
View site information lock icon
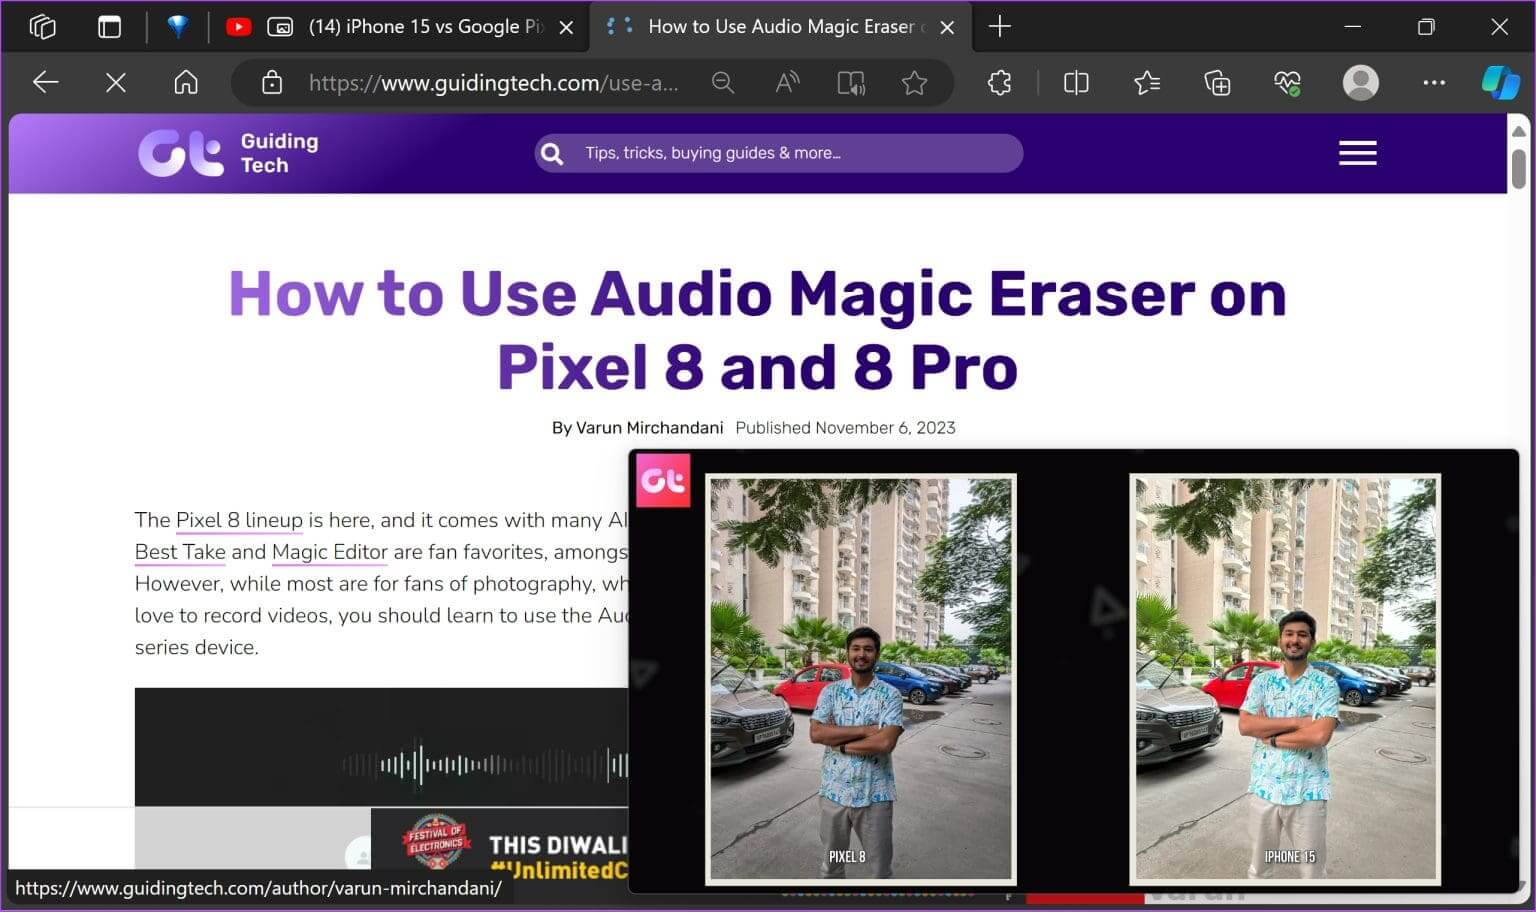pyautogui.click(x=272, y=83)
